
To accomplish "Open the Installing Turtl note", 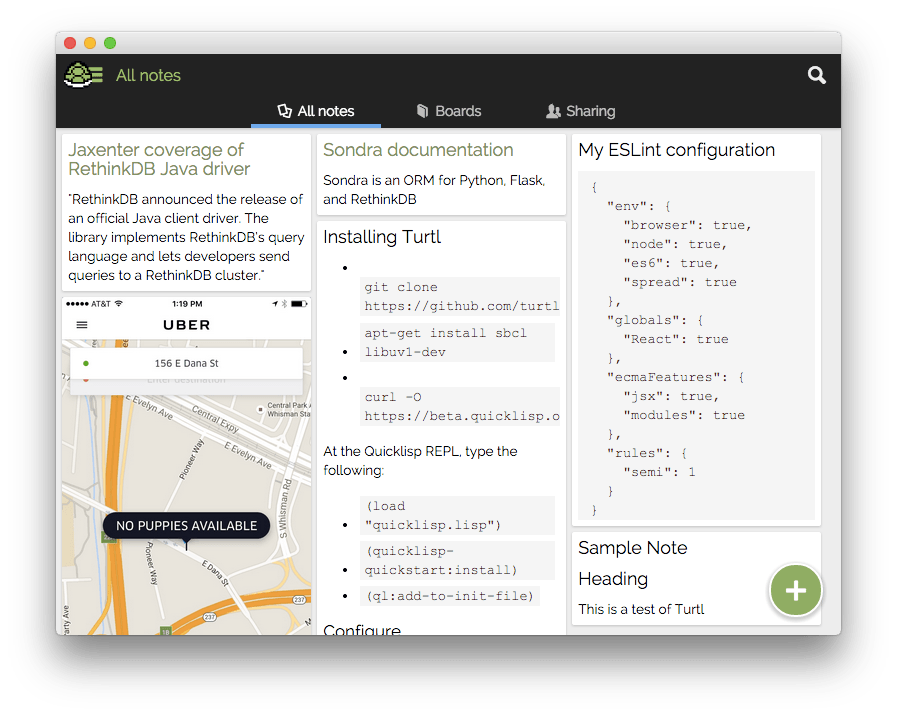I will [x=382, y=237].
